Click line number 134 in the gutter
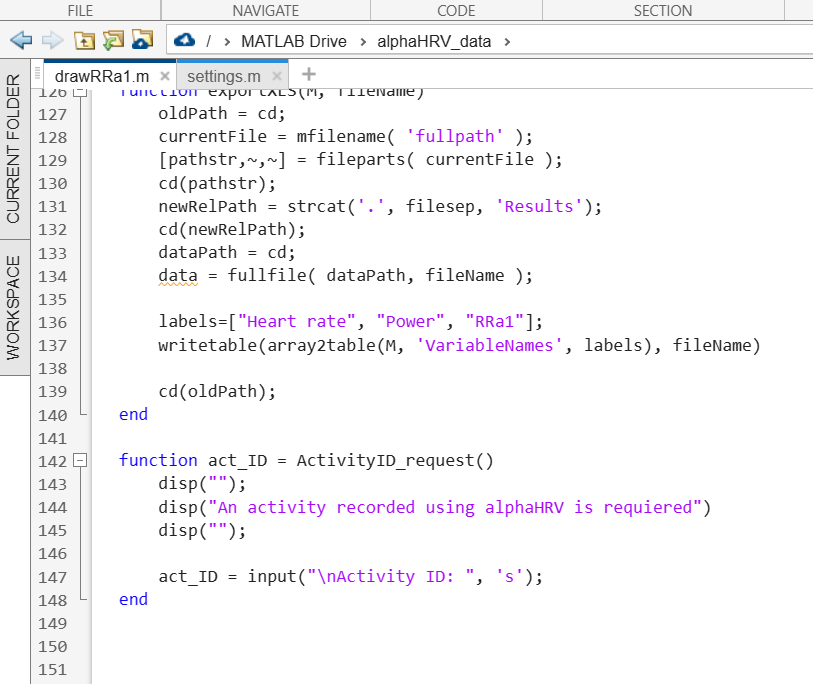The height and width of the screenshot is (684, 813). (x=52, y=276)
